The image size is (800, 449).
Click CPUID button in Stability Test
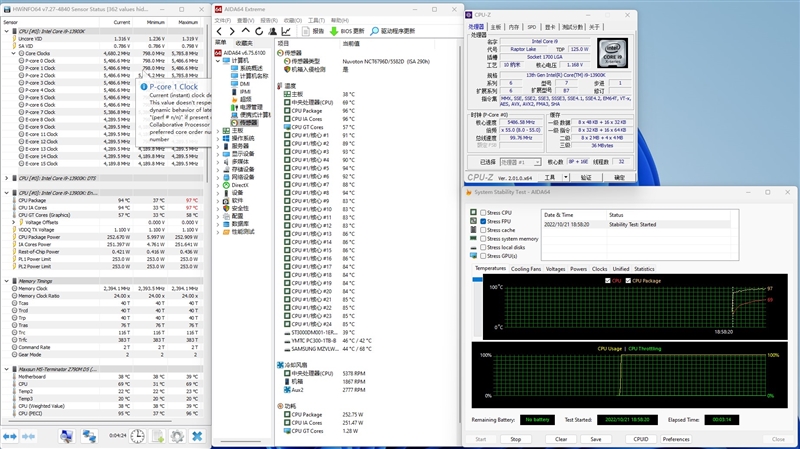click(641, 439)
